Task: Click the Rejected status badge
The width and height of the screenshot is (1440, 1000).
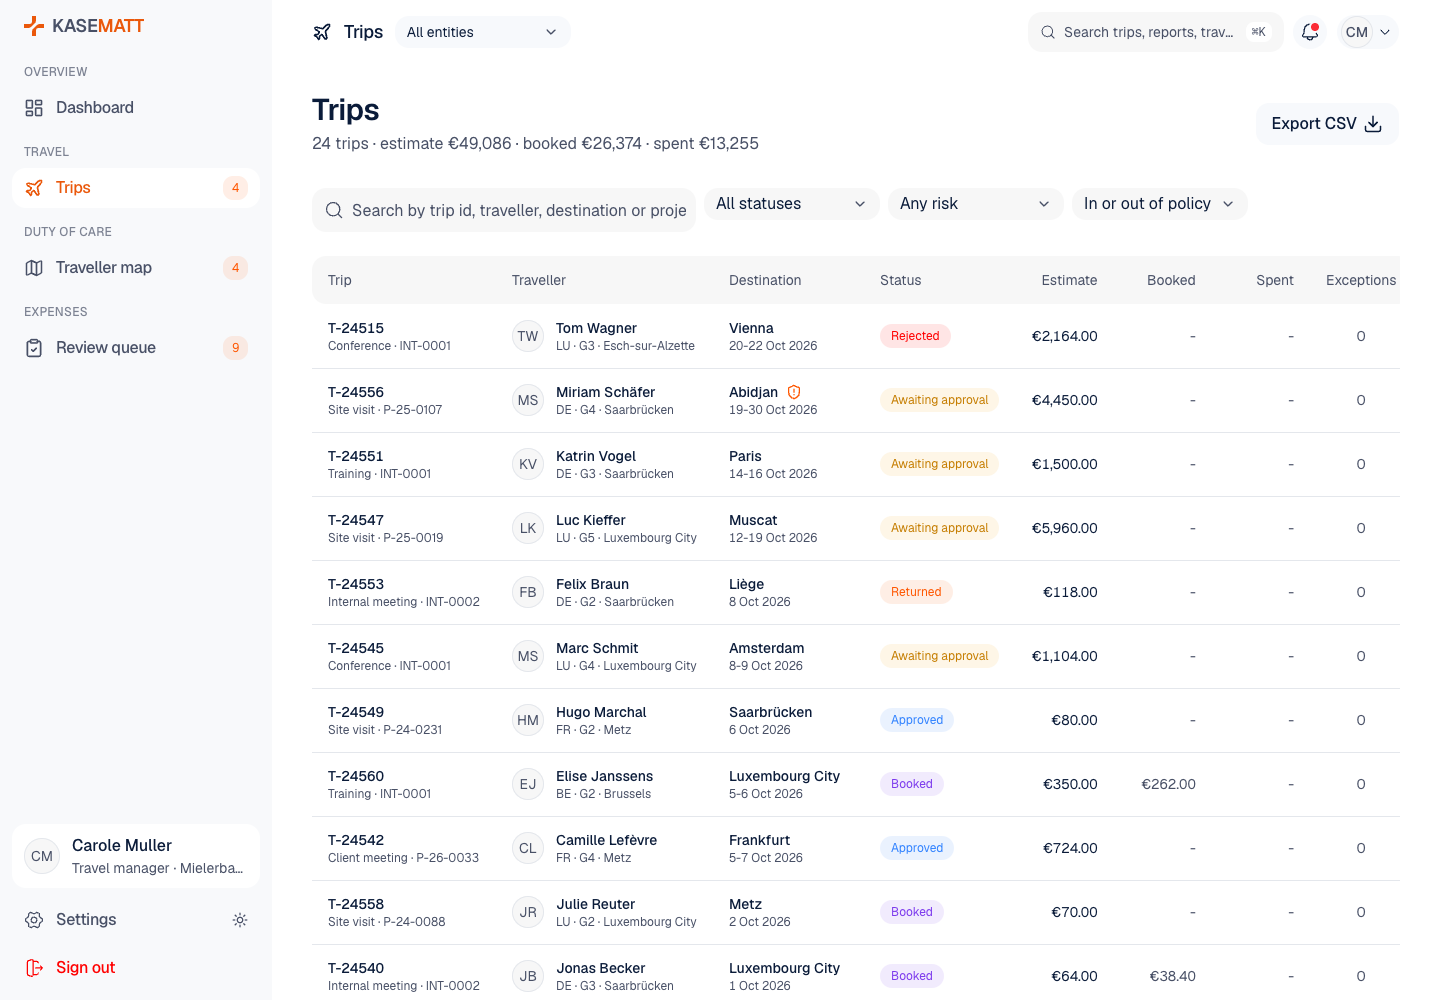Action: [915, 336]
